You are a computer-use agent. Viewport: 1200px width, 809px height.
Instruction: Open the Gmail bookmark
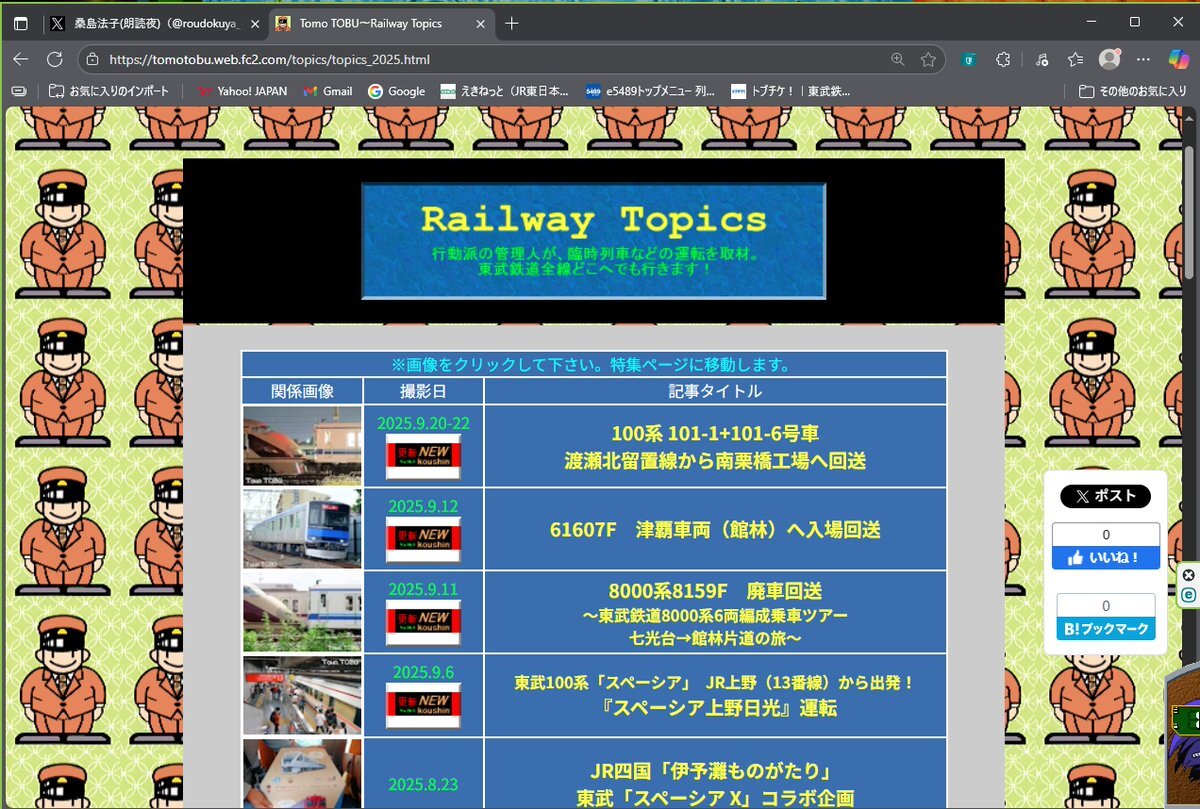(x=328, y=91)
